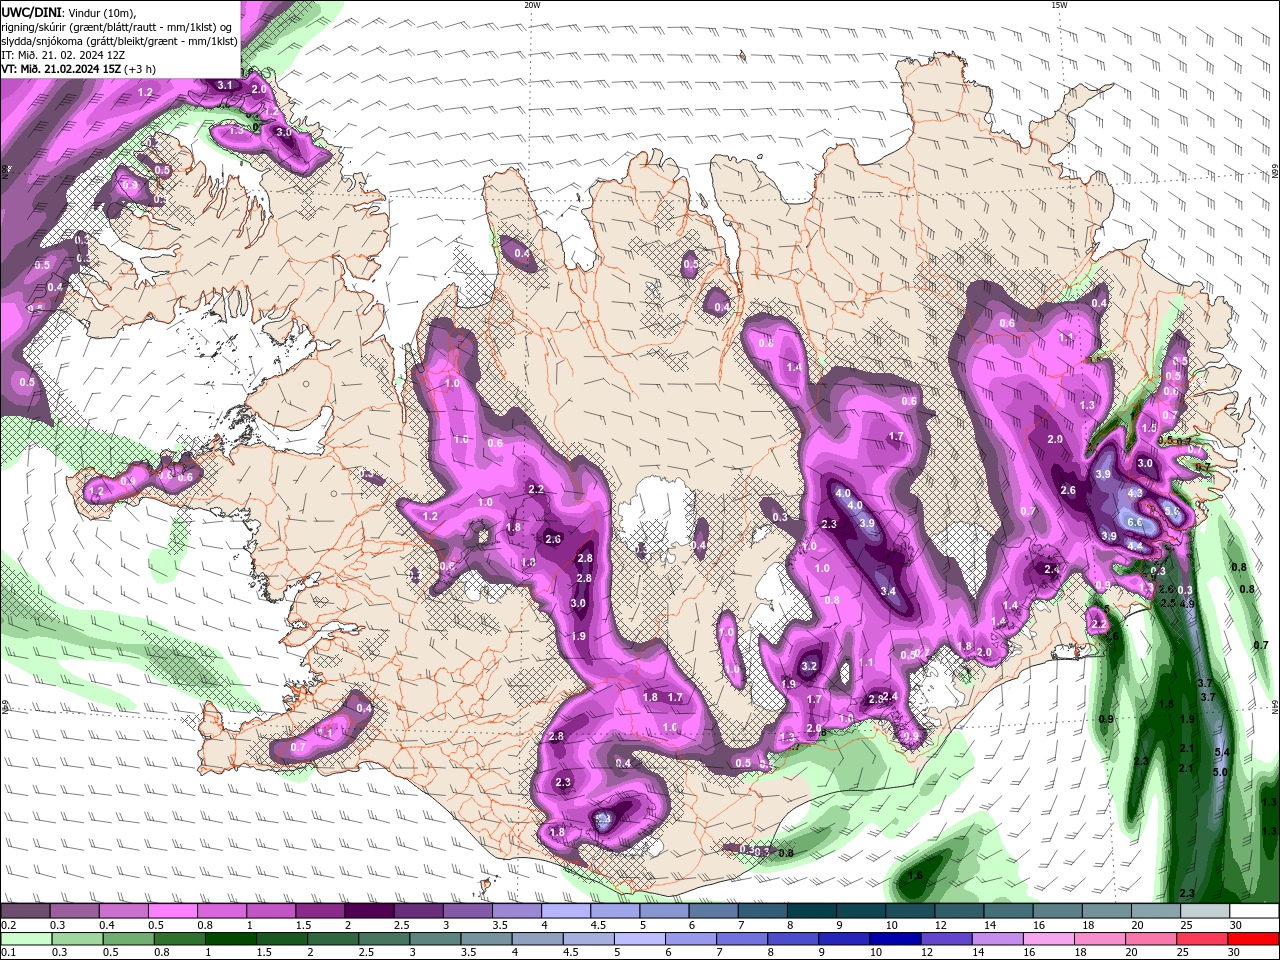This screenshot has width=1280, height=960.
Task: Click the '4.3' value near the east coast
Action: (1135, 493)
